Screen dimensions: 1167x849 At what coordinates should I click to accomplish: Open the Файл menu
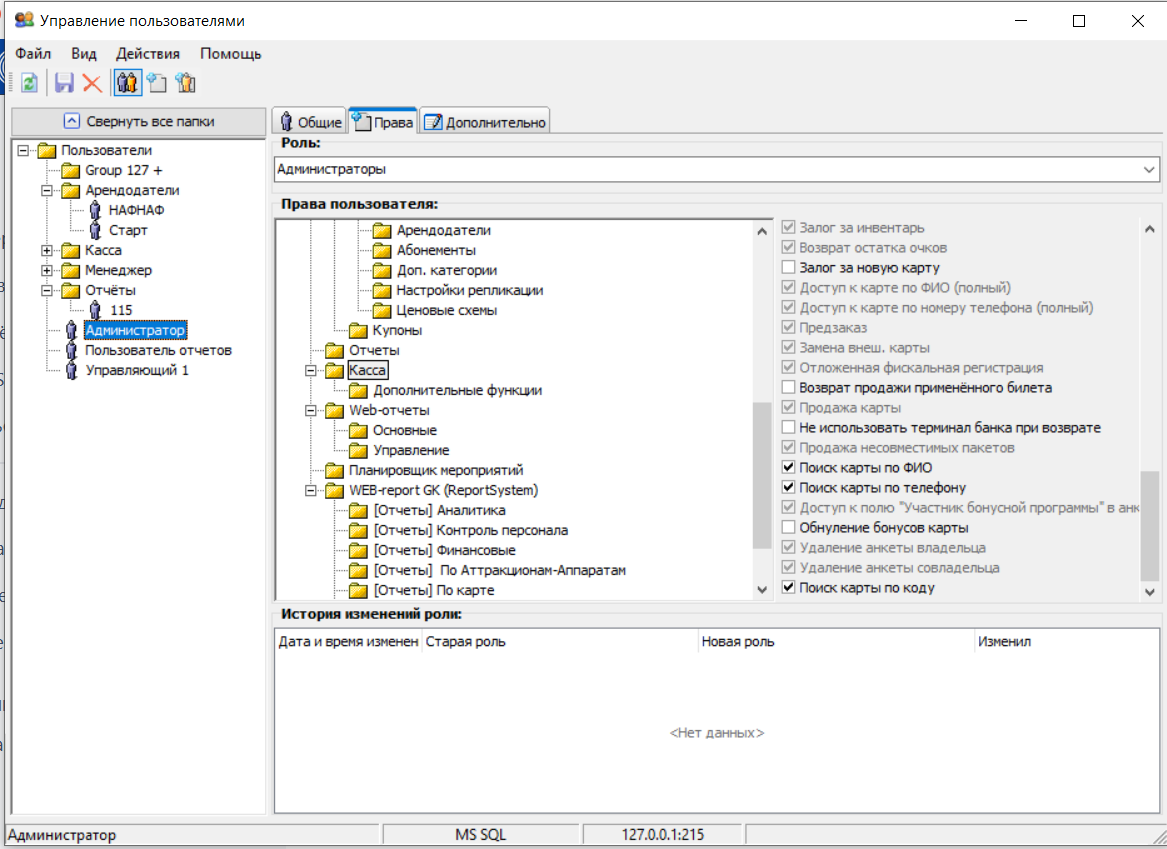pos(33,54)
